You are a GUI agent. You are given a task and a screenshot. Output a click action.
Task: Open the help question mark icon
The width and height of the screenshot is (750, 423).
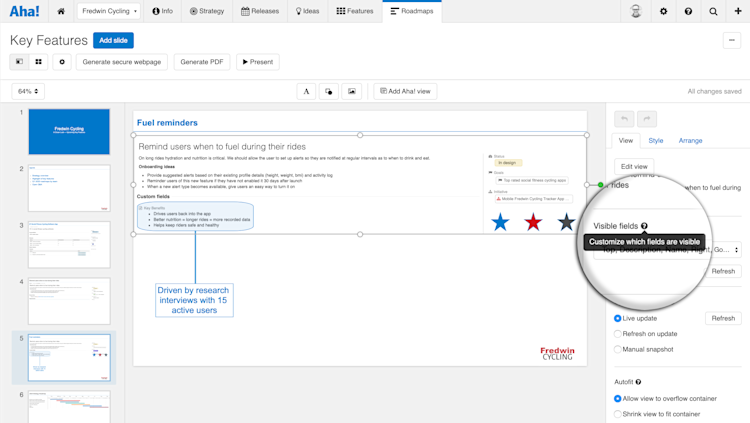click(688, 11)
